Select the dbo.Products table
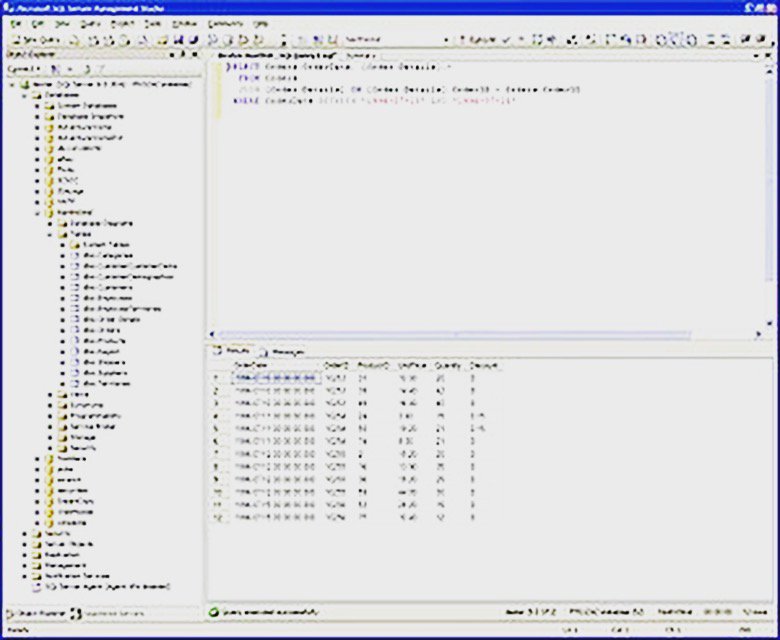780x640 pixels. [x=104, y=341]
